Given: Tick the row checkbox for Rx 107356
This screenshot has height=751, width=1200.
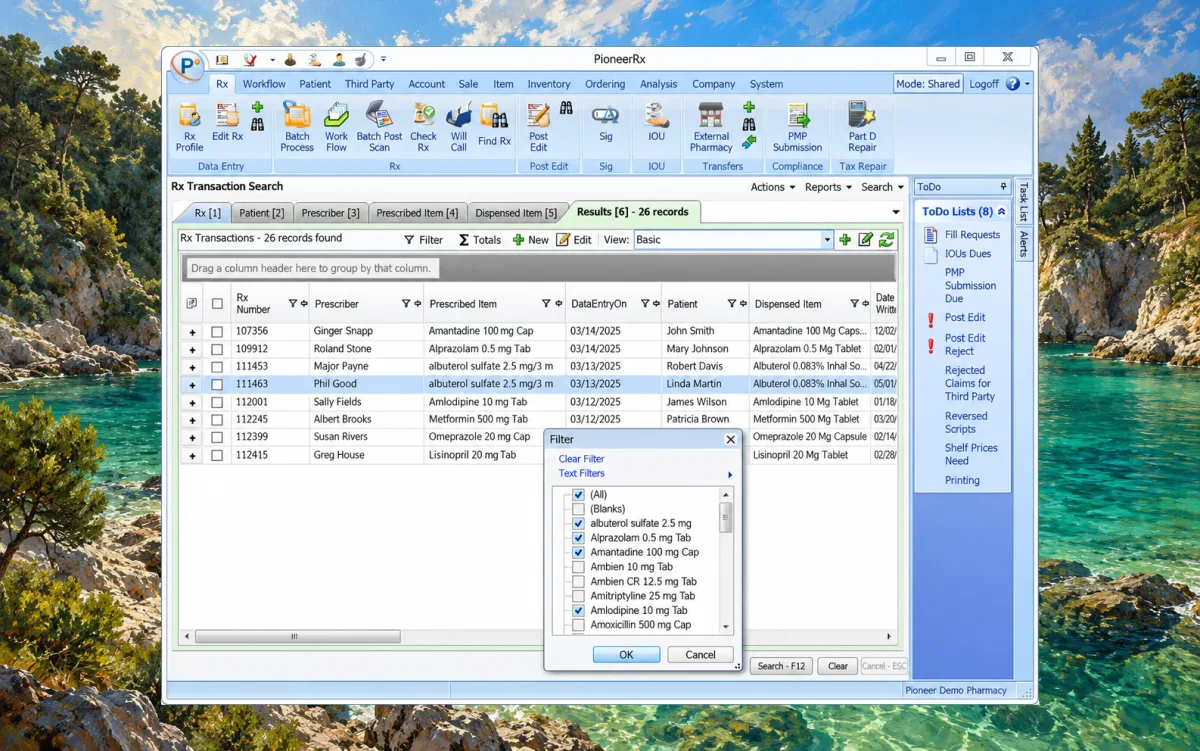Looking at the screenshot, I should tap(217, 331).
